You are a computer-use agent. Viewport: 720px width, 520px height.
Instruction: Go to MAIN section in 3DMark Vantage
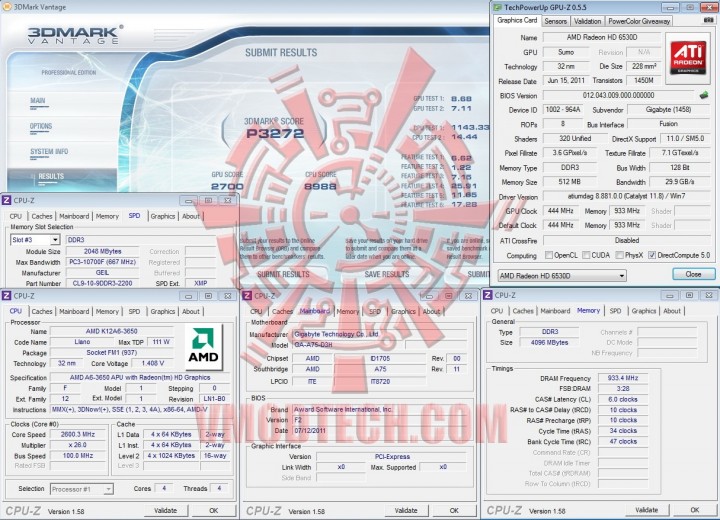point(38,101)
